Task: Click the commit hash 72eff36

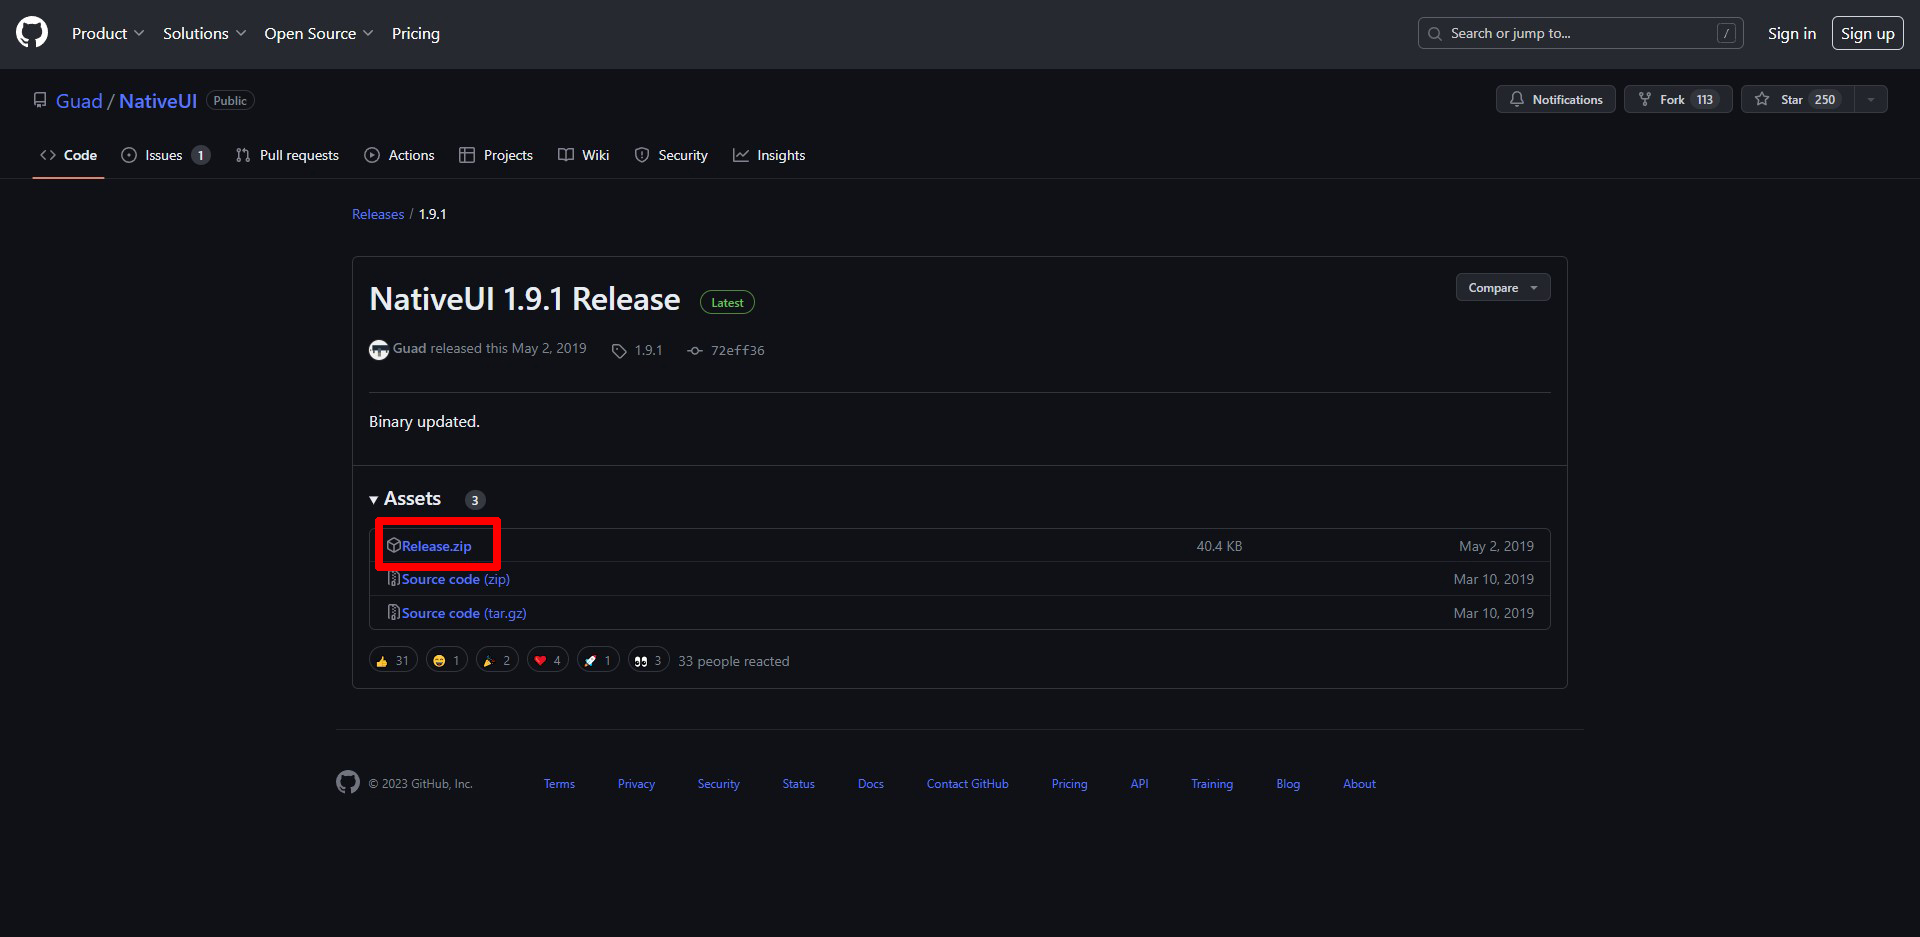Action: click(737, 351)
